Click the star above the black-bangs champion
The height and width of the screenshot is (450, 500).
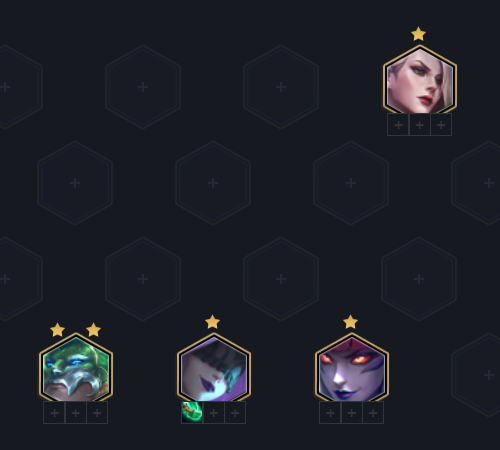pos(212,322)
